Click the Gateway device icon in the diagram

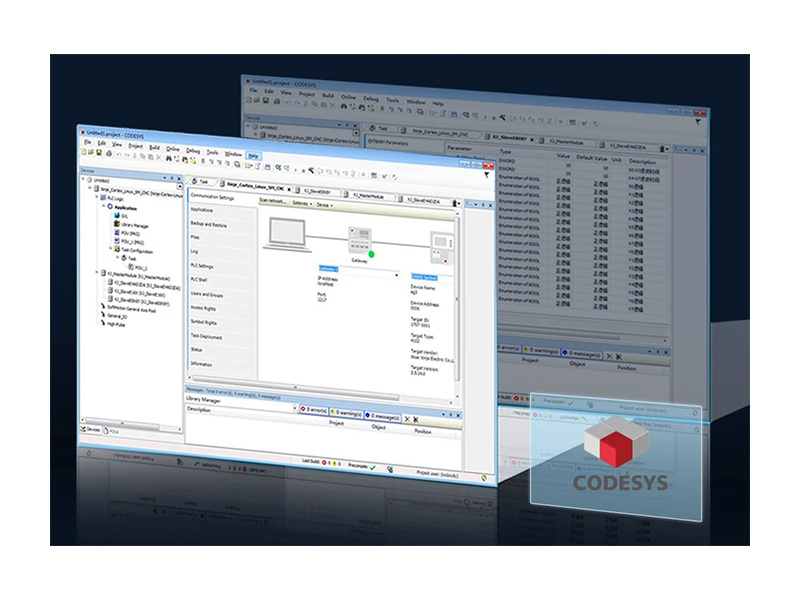(360, 240)
